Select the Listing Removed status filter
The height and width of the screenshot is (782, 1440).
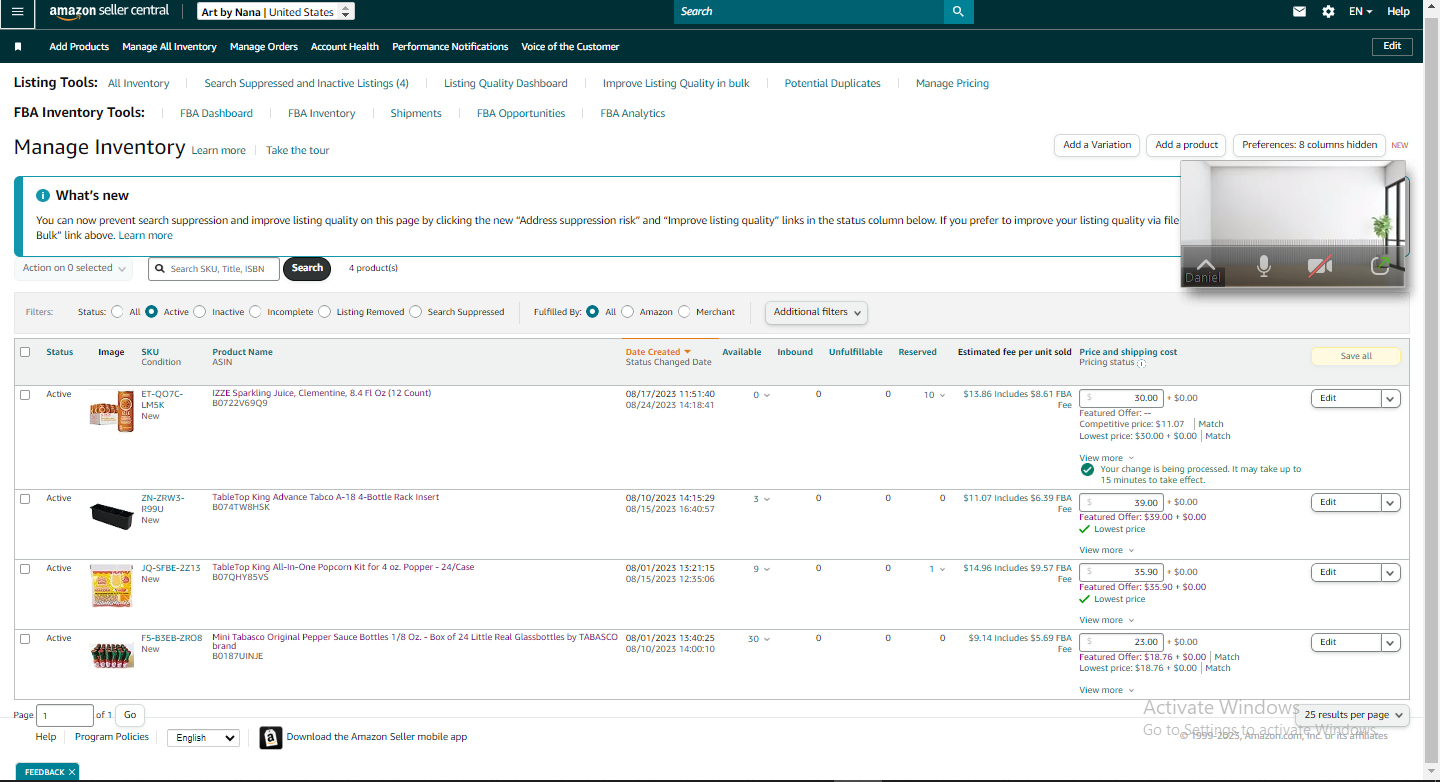324,312
